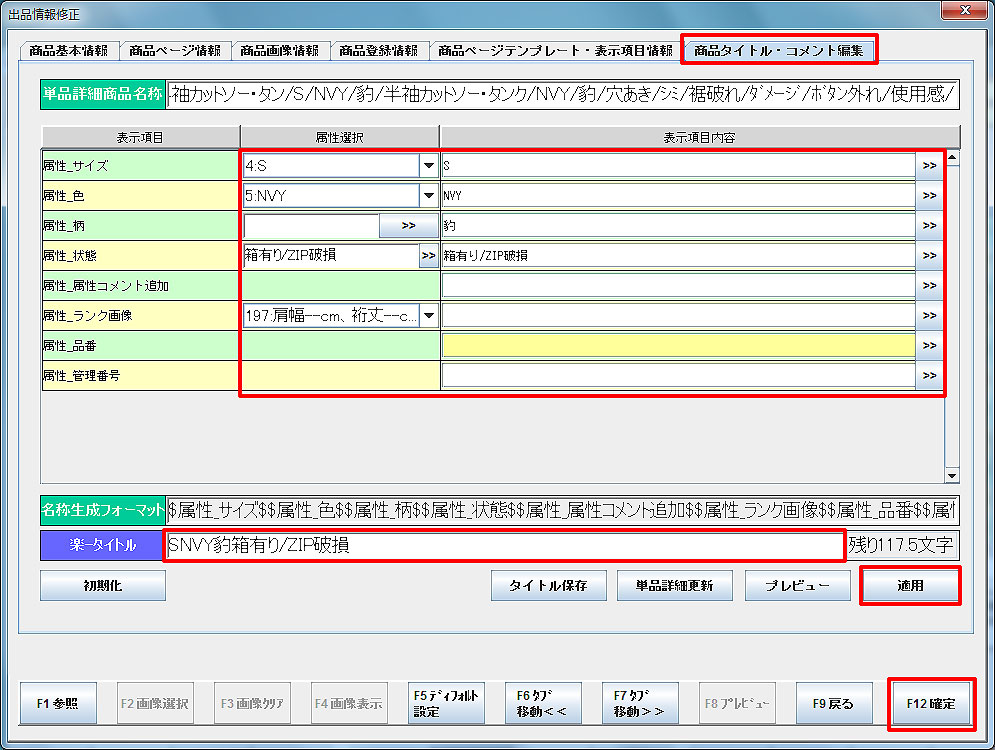Click the >> button in 属性_色 content row
The width and height of the screenshot is (995, 750).
(929, 196)
